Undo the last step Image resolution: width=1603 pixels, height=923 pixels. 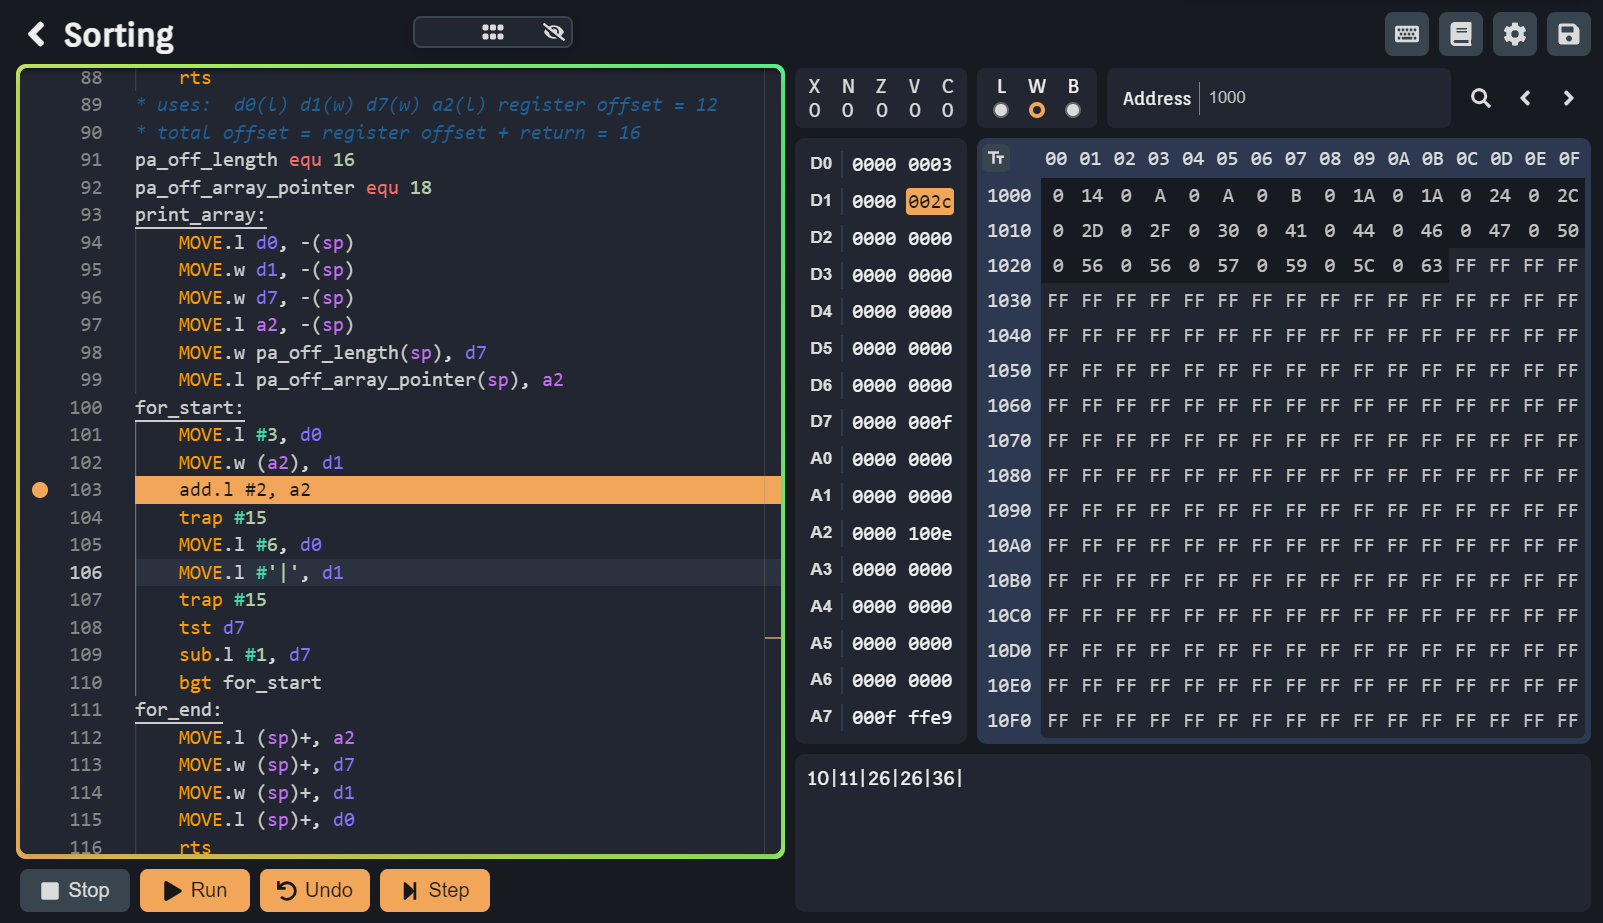pos(315,890)
